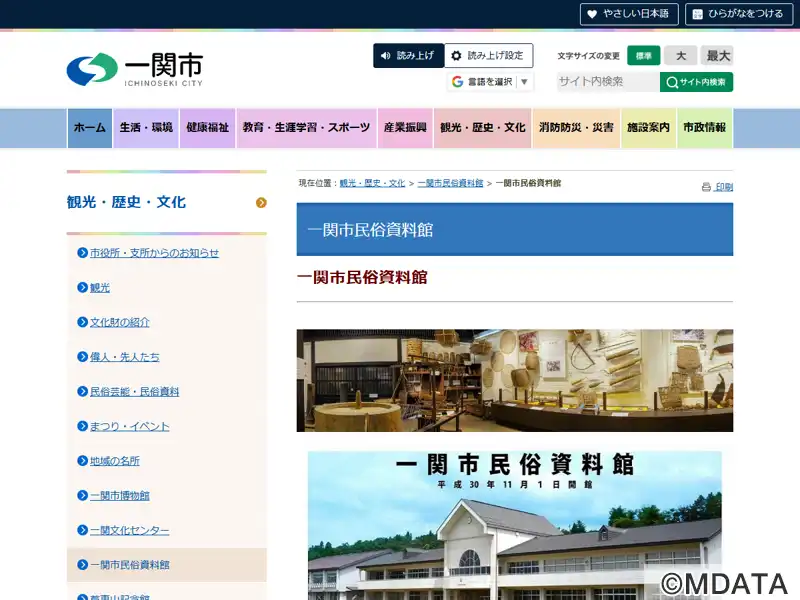This screenshot has width=800, height=600.
Task: Click the speaker icon on 読み上げ
Action: tap(386, 56)
